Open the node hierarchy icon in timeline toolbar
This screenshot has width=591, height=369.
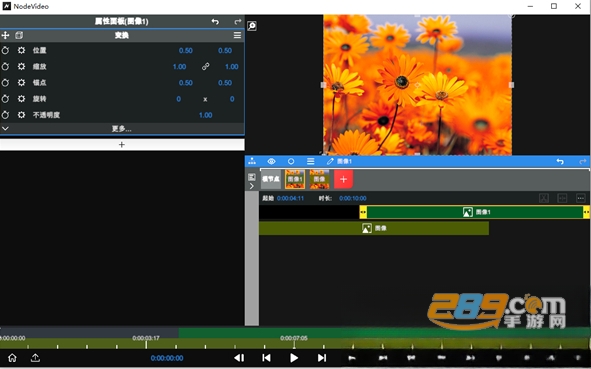pos(252,161)
